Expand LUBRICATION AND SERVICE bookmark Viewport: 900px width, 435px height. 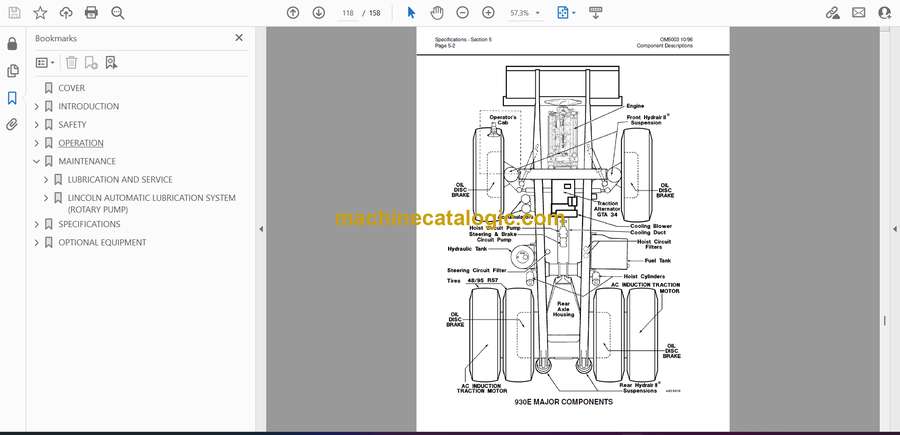(46, 180)
